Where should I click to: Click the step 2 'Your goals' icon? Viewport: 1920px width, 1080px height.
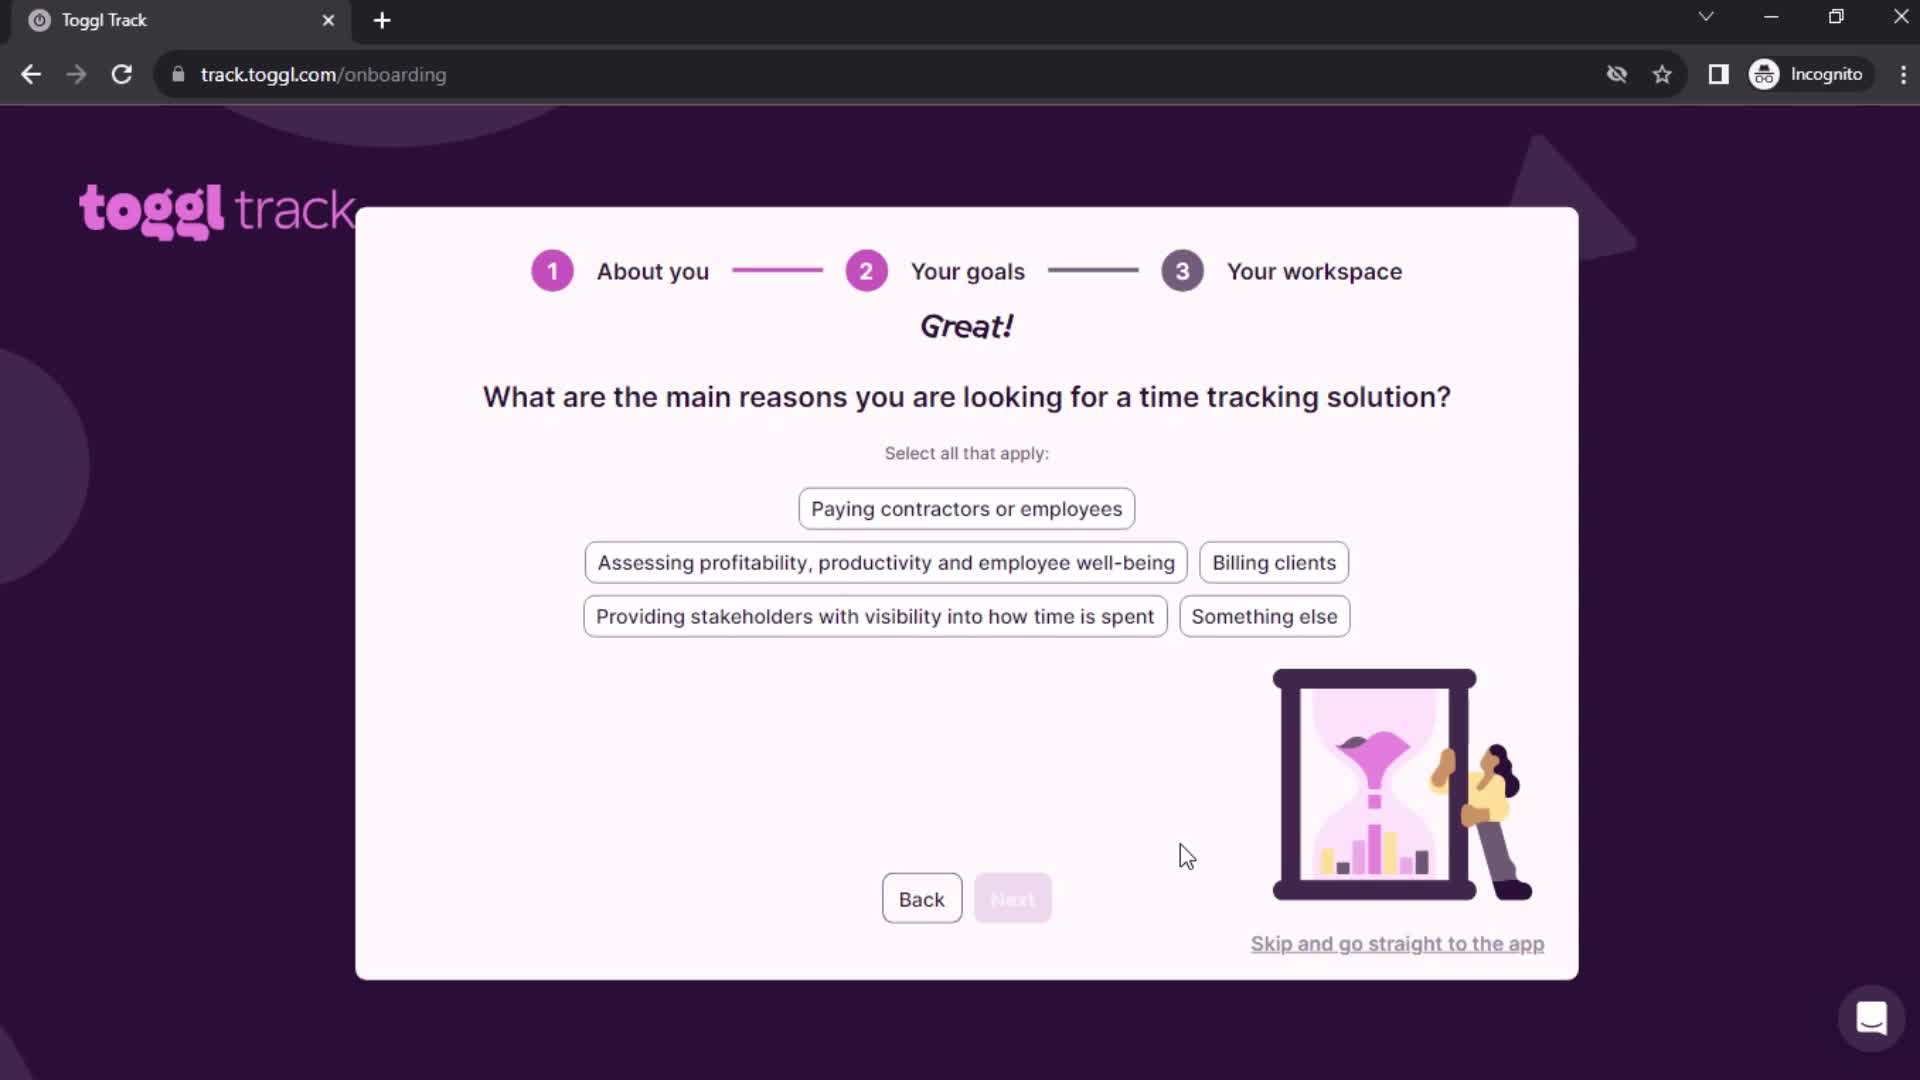[x=865, y=270]
